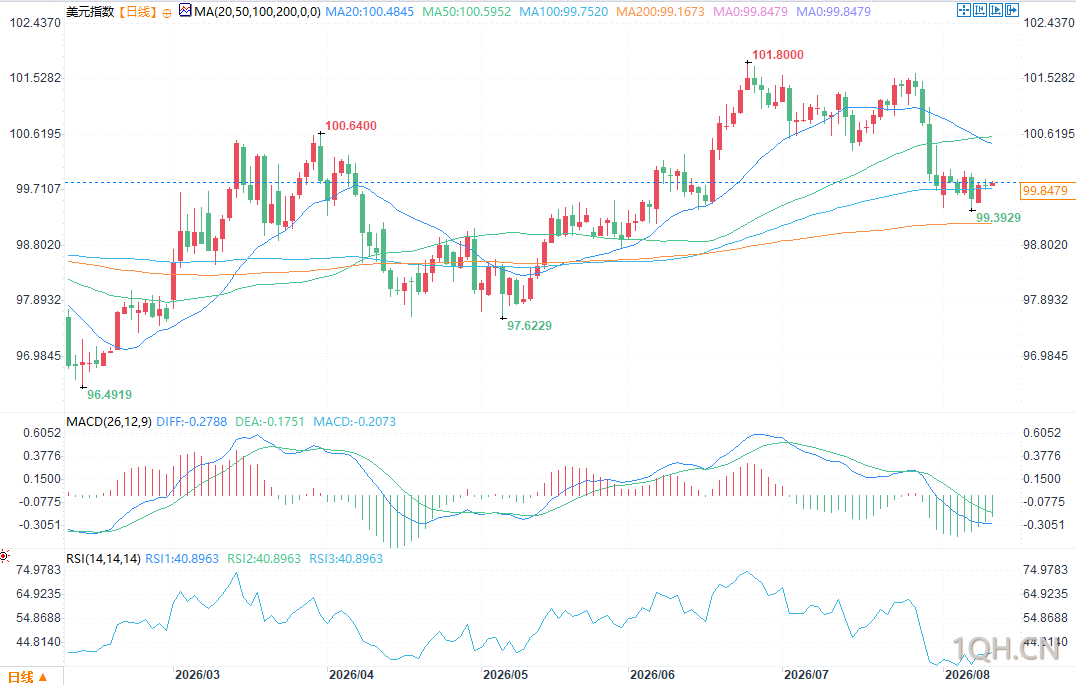
Task: Click the 2026/06 date marker on timeline
Action: point(652,675)
